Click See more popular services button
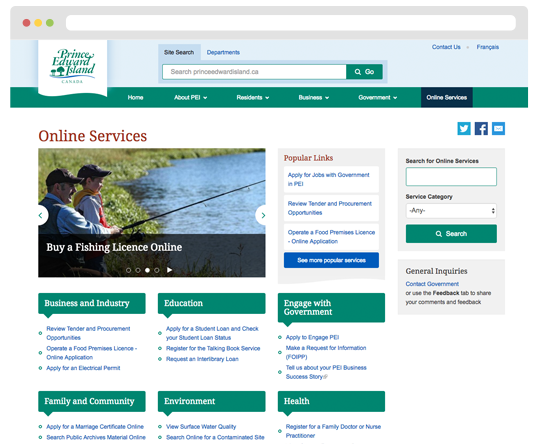This screenshot has height=444, width=537. click(331, 260)
